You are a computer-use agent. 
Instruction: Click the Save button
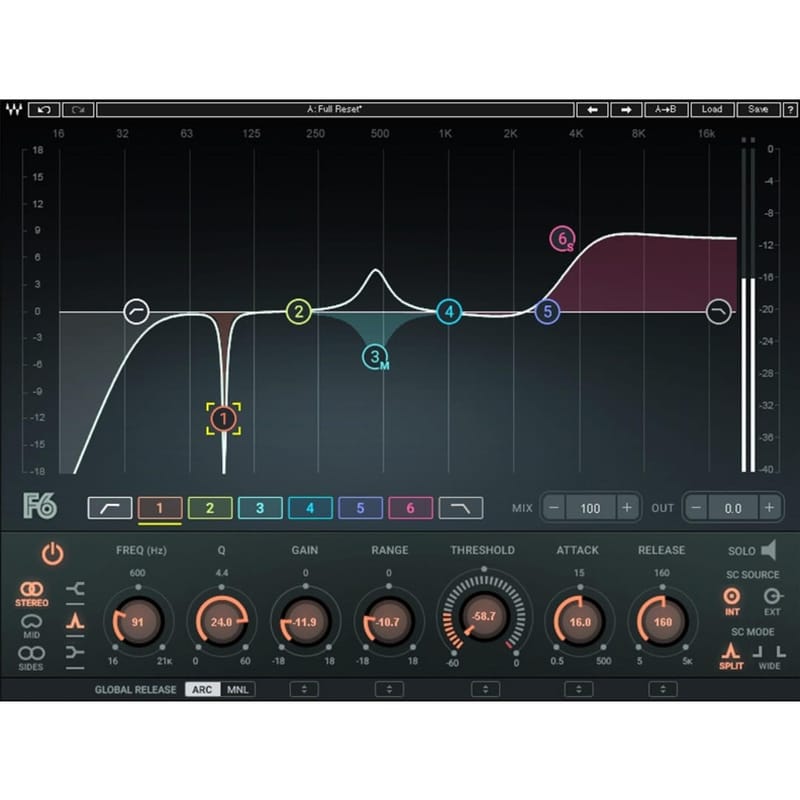coord(760,109)
